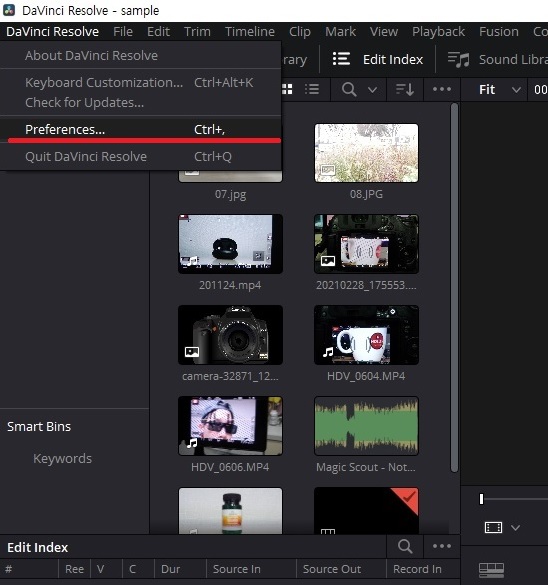Open Edit Index three-dot options menu
This screenshot has height=585, width=548.
442,547
